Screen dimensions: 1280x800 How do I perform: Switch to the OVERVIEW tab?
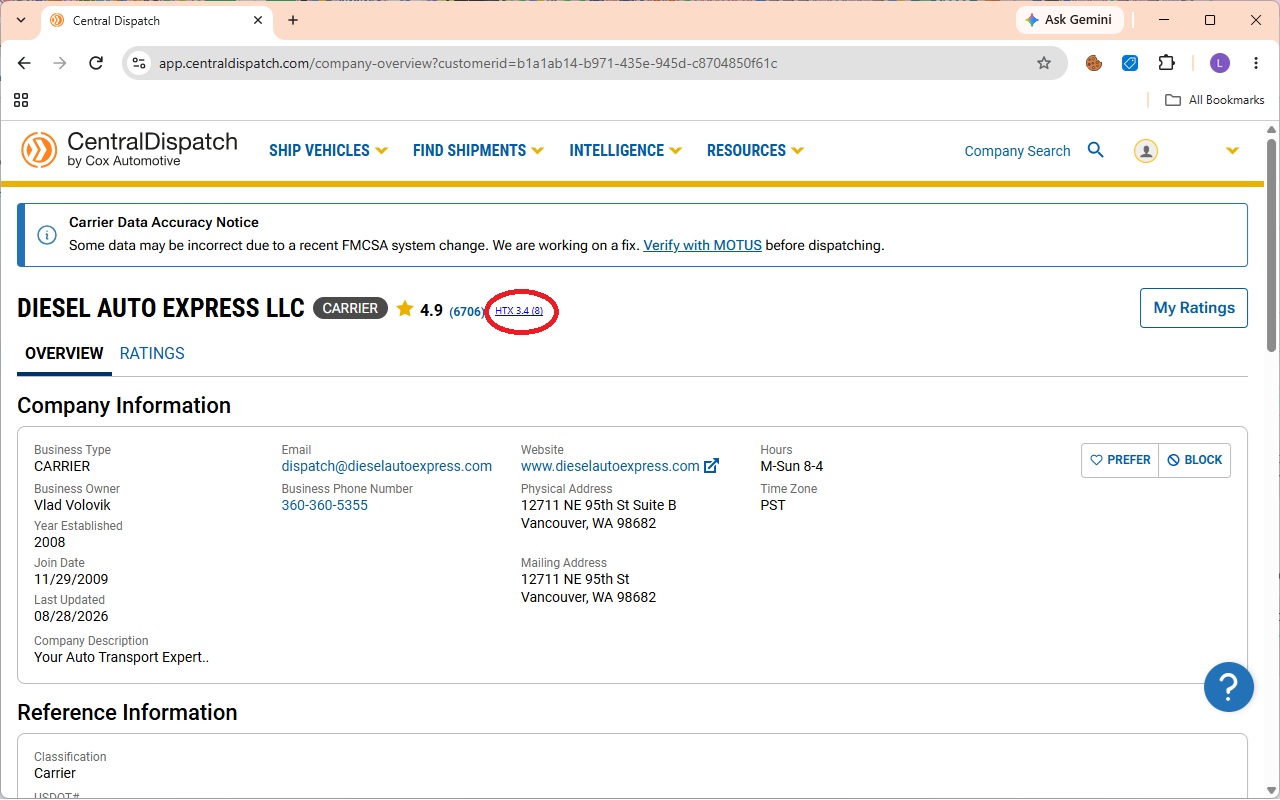64,353
